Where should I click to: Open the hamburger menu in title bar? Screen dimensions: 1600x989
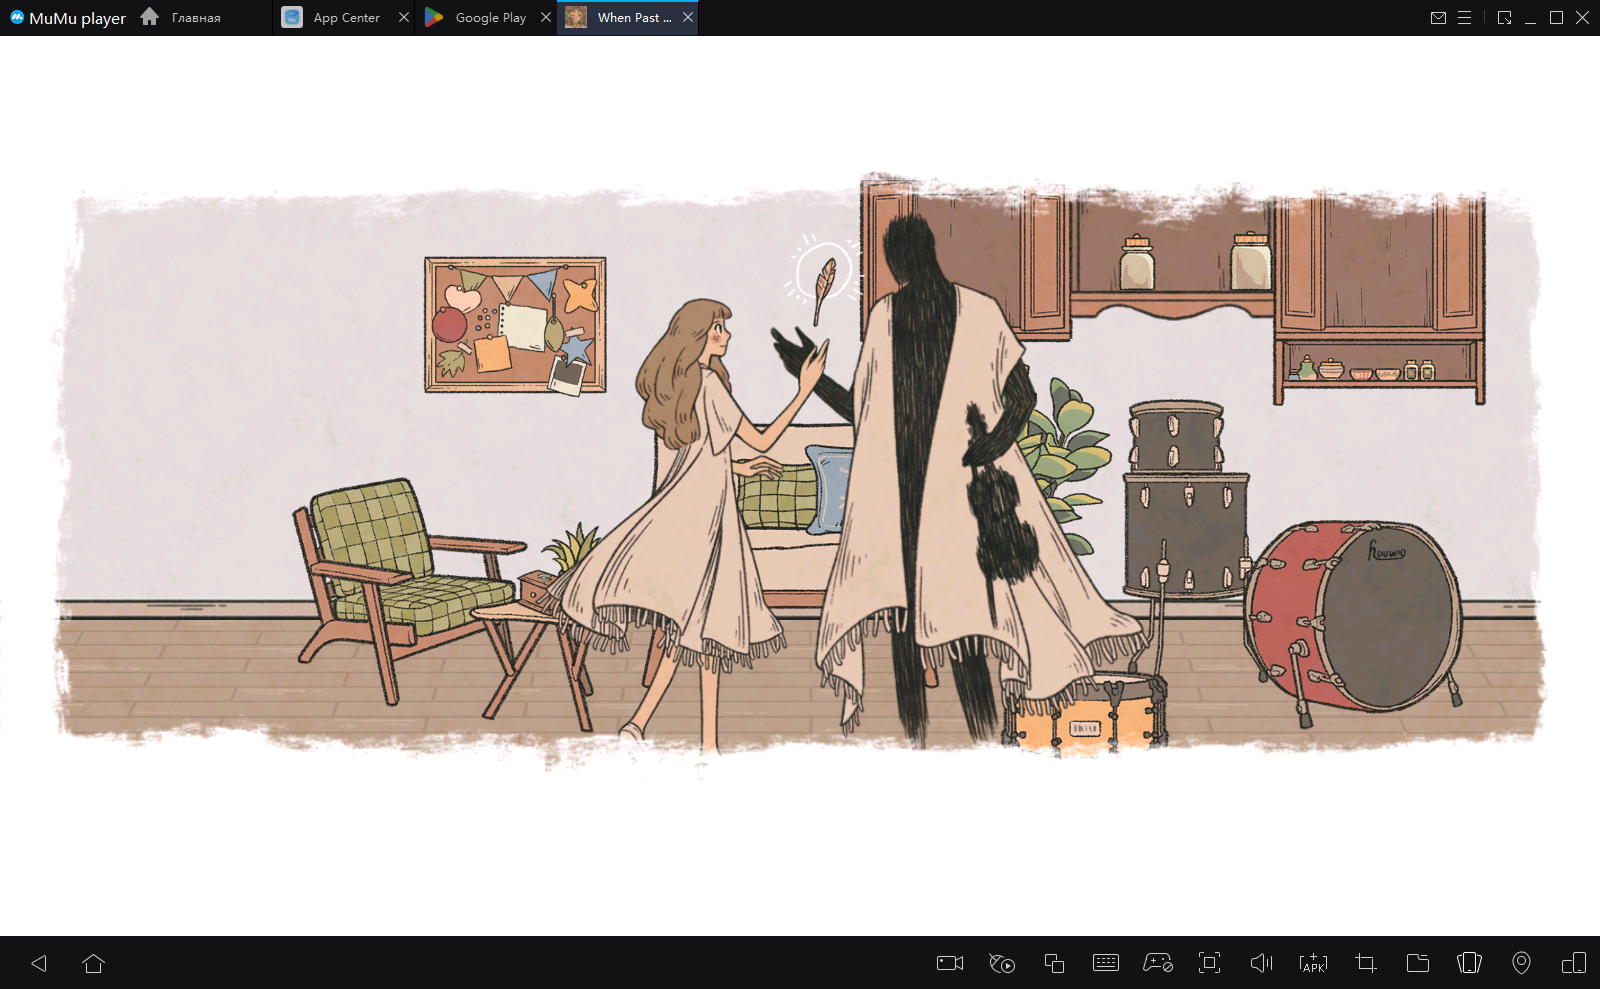click(x=1464, y=18)
